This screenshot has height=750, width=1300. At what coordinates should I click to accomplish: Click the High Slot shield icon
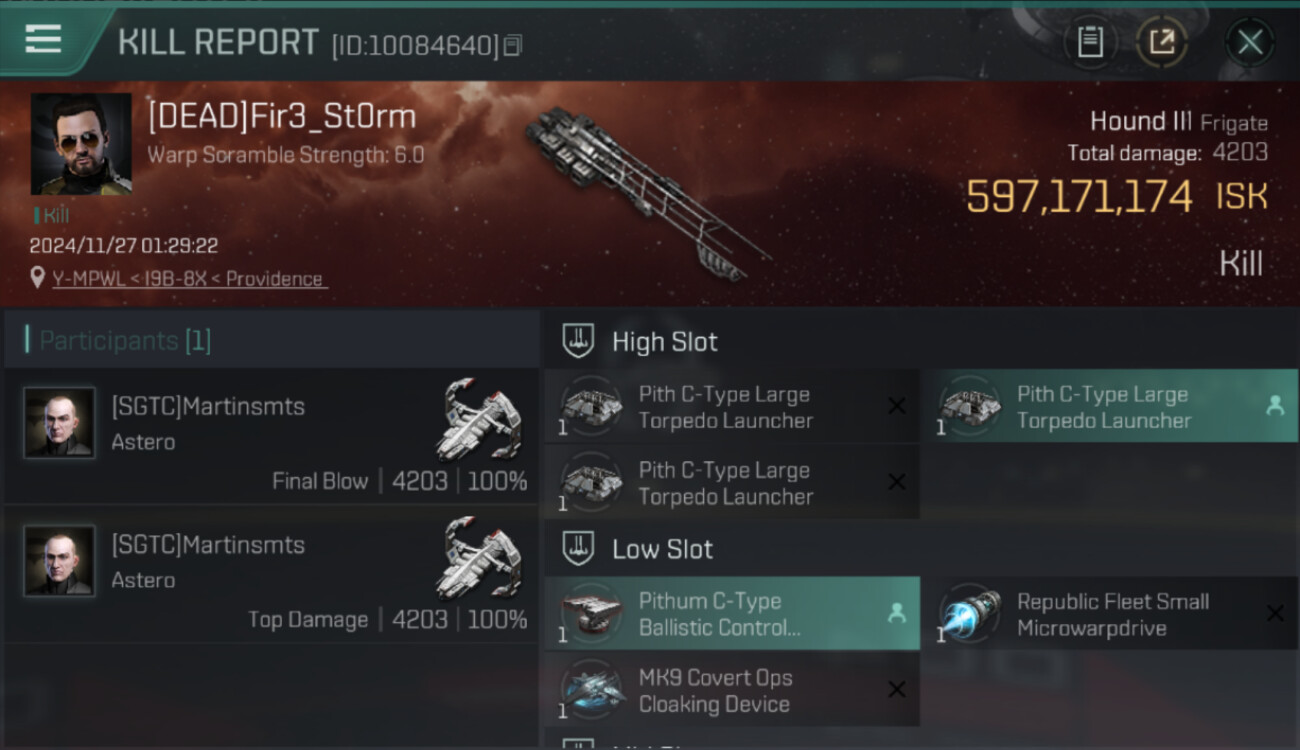click(x=577, y=341)
